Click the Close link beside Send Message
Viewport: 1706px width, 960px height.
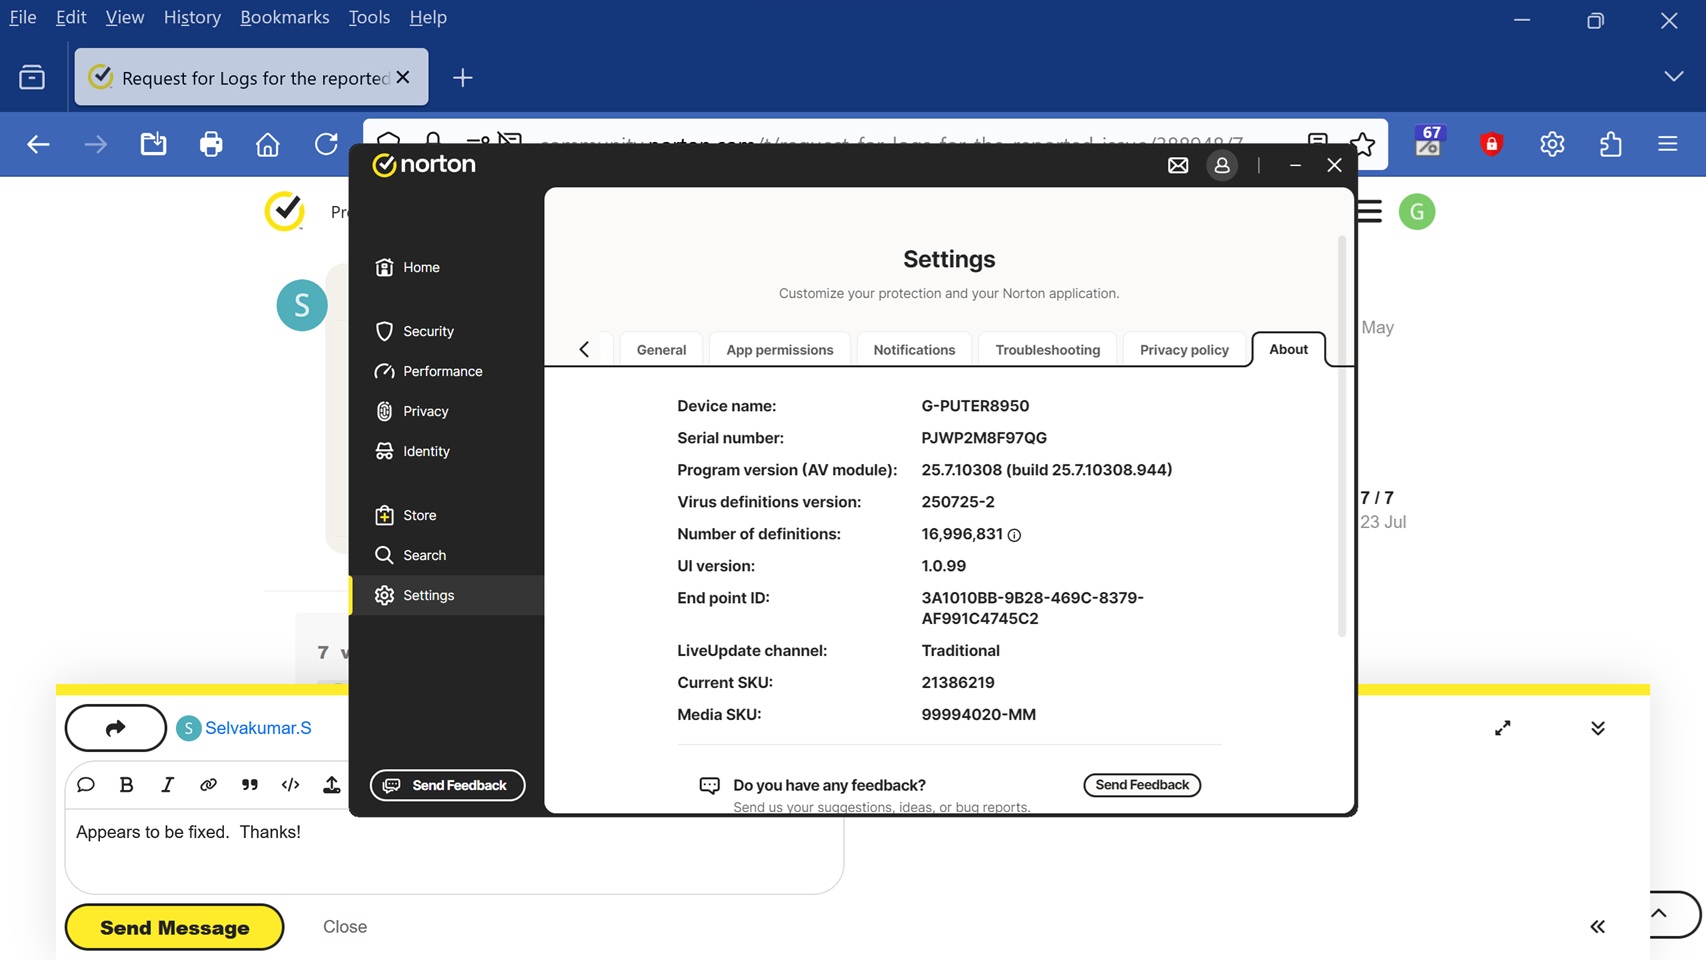(345, 927)
